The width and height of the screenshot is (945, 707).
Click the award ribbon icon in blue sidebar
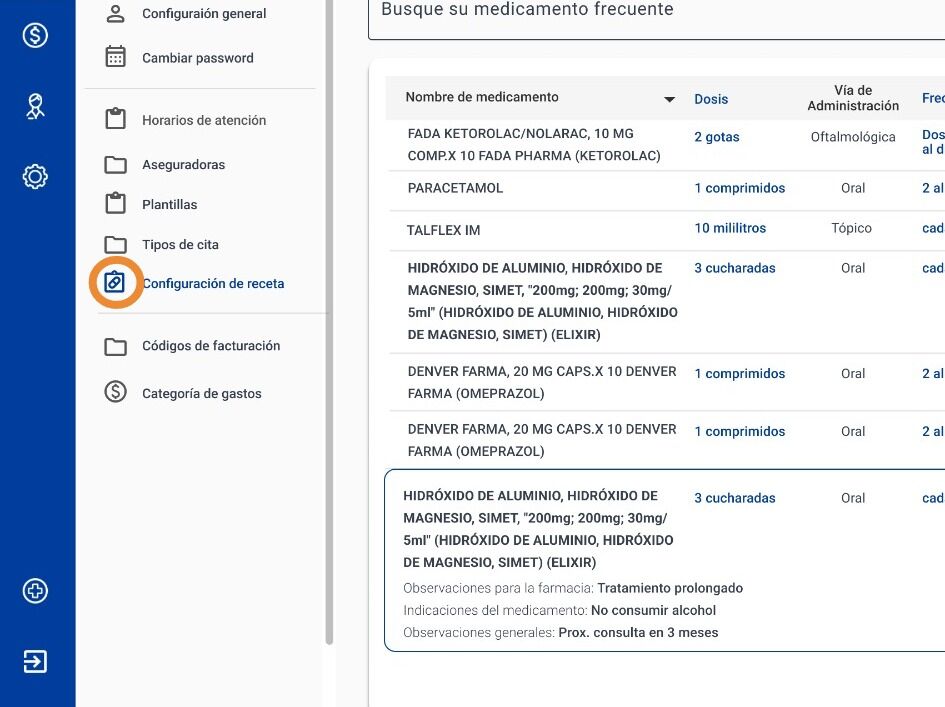[x=35, y=106]
